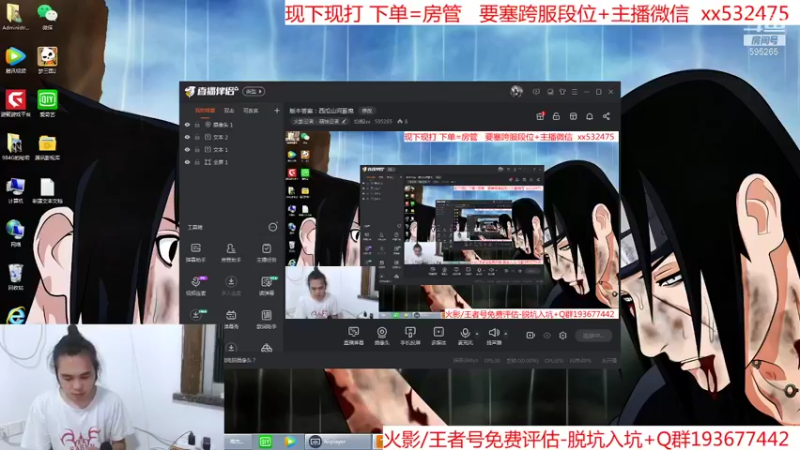800x450 pixels.
Task: Open notifications bell icon
Action: [589, 116]
